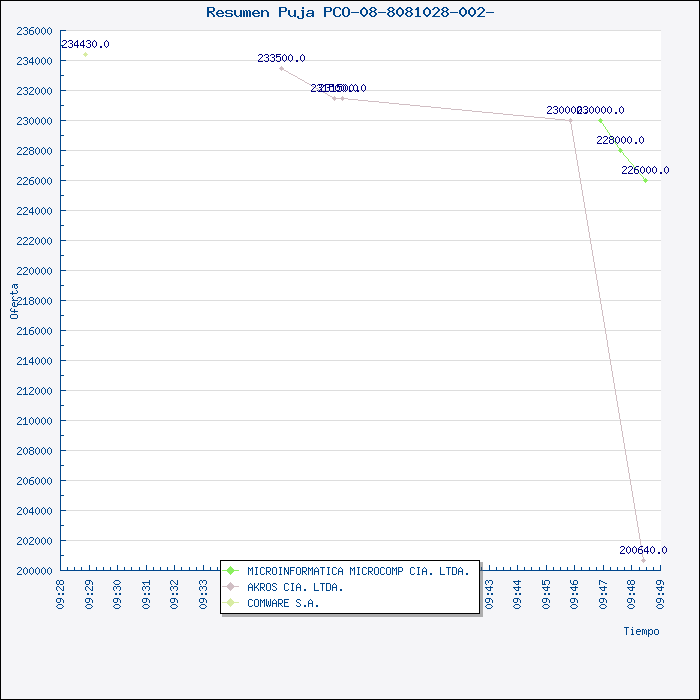The height and width of the screenshot is (700, 700).
Task: Click the 236000 y-axis value
Action: (x=35, y=31)
